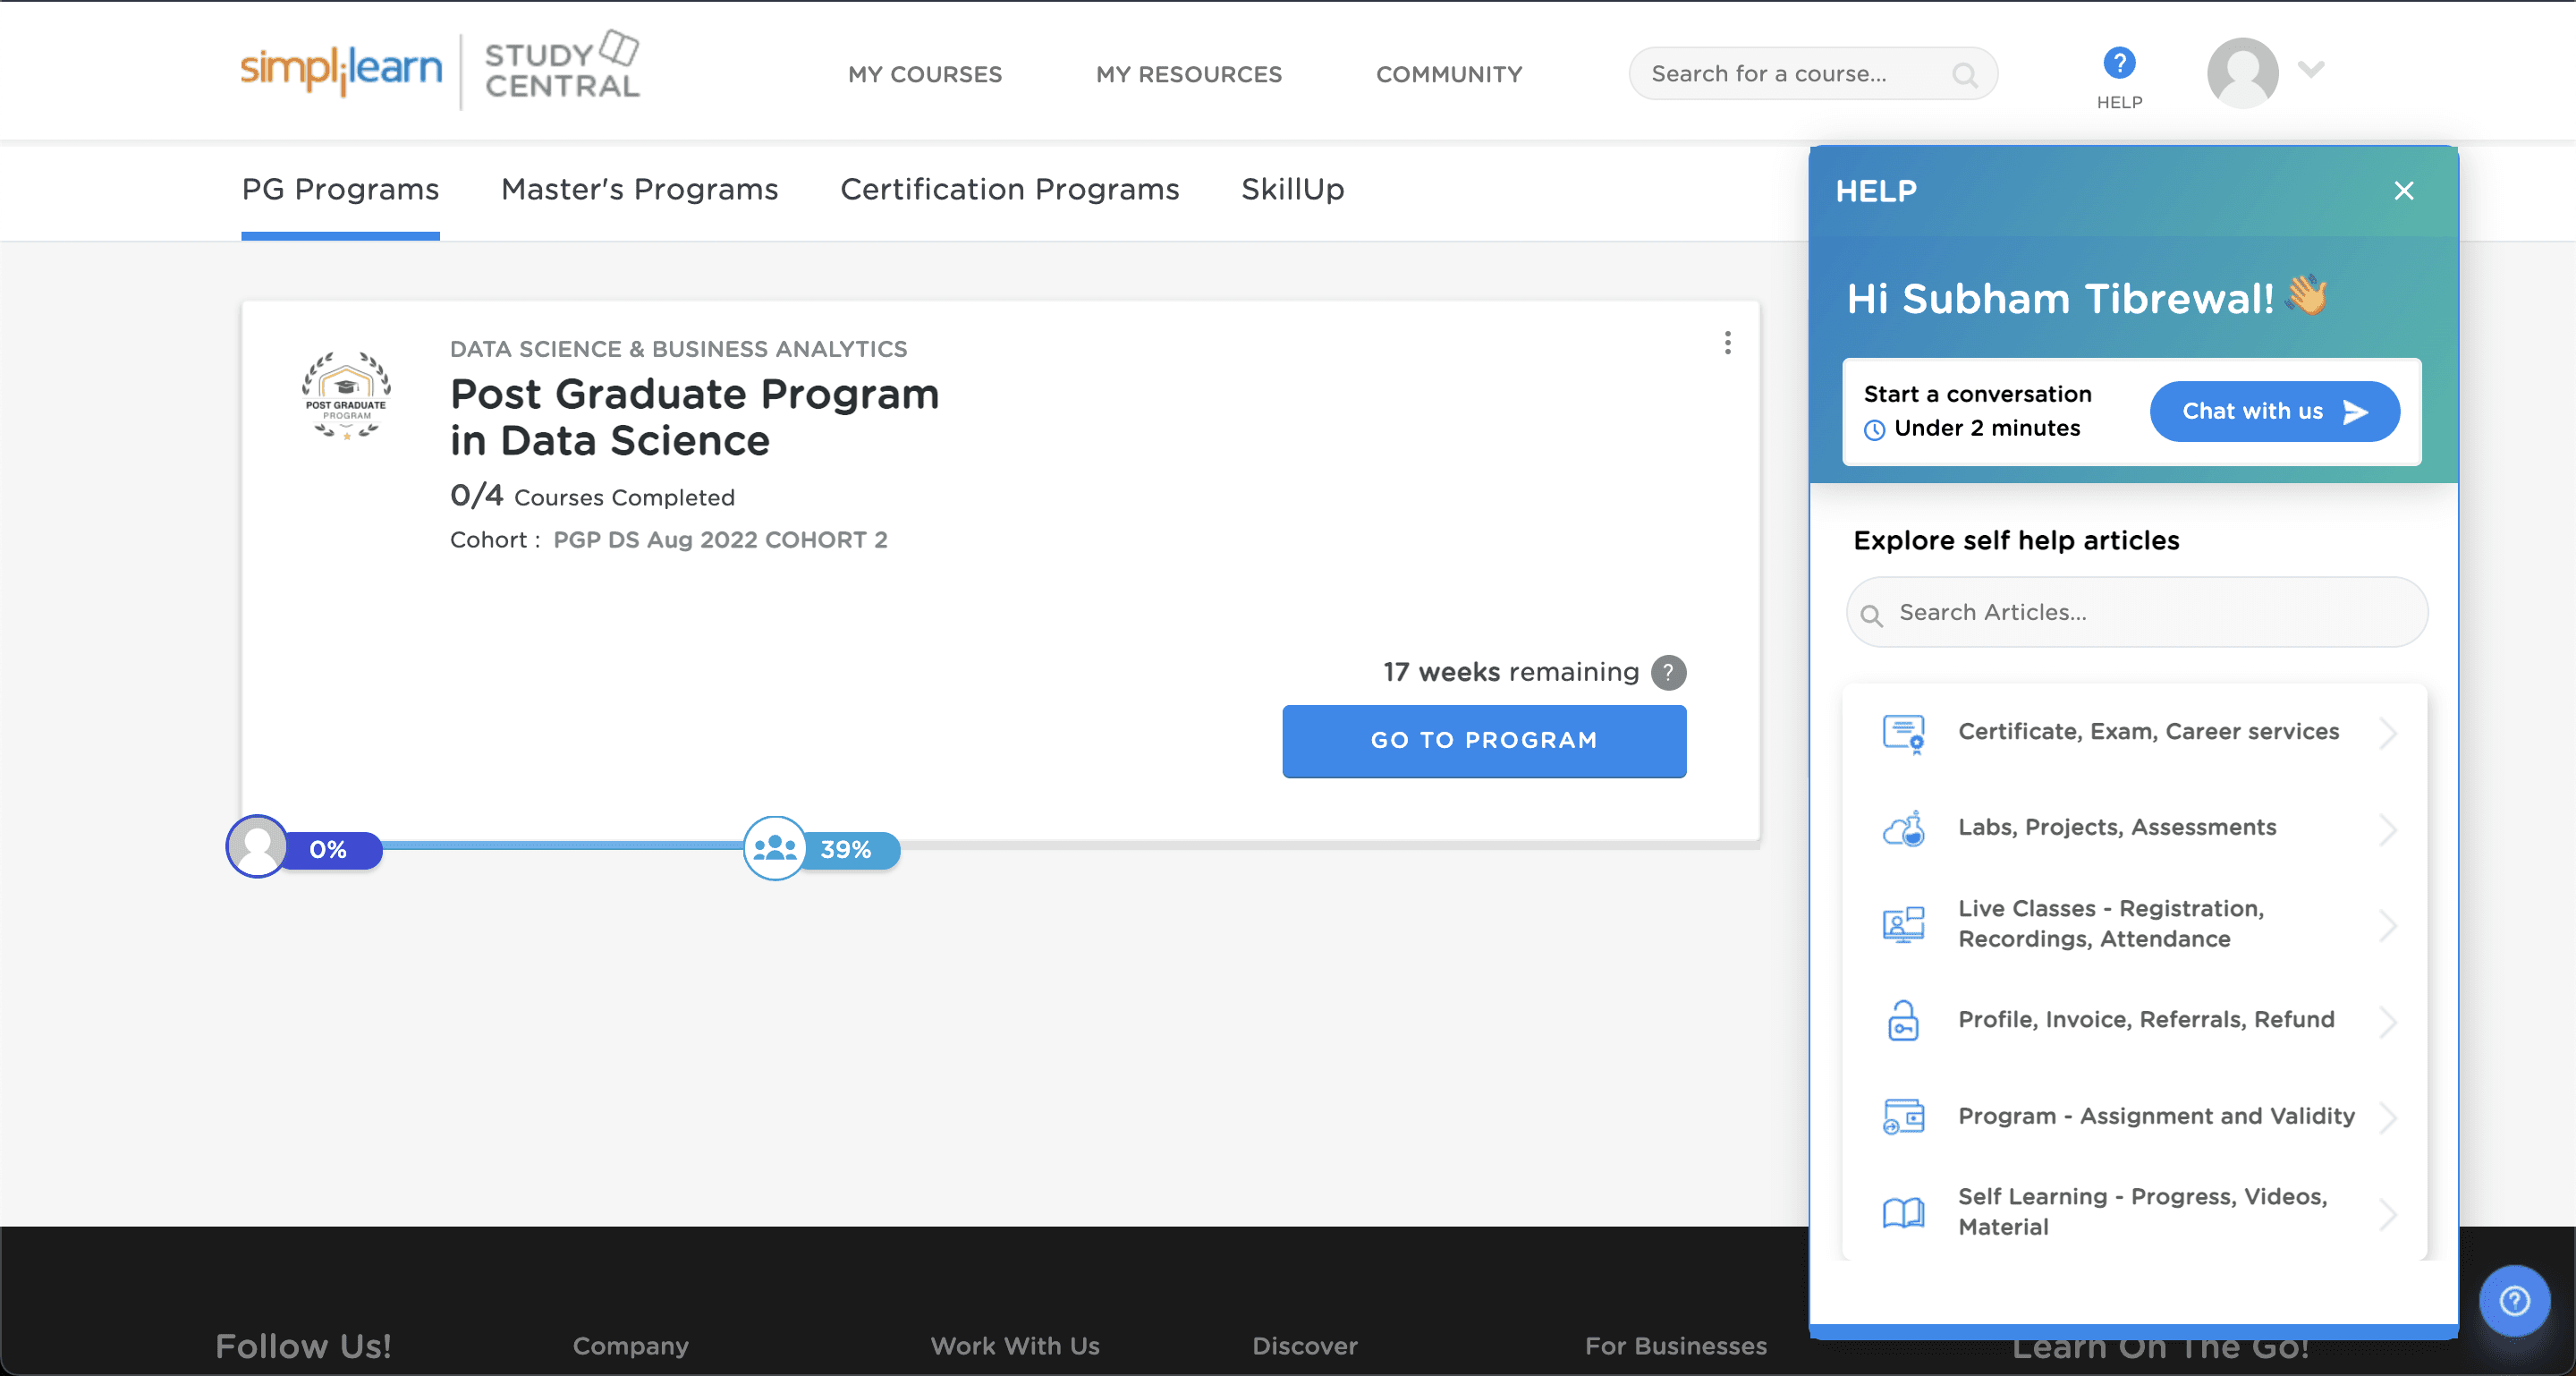2576x1376 pixels.
Task: Click the weeks remaining question mark icon
Action: (x=1668, y=673)
